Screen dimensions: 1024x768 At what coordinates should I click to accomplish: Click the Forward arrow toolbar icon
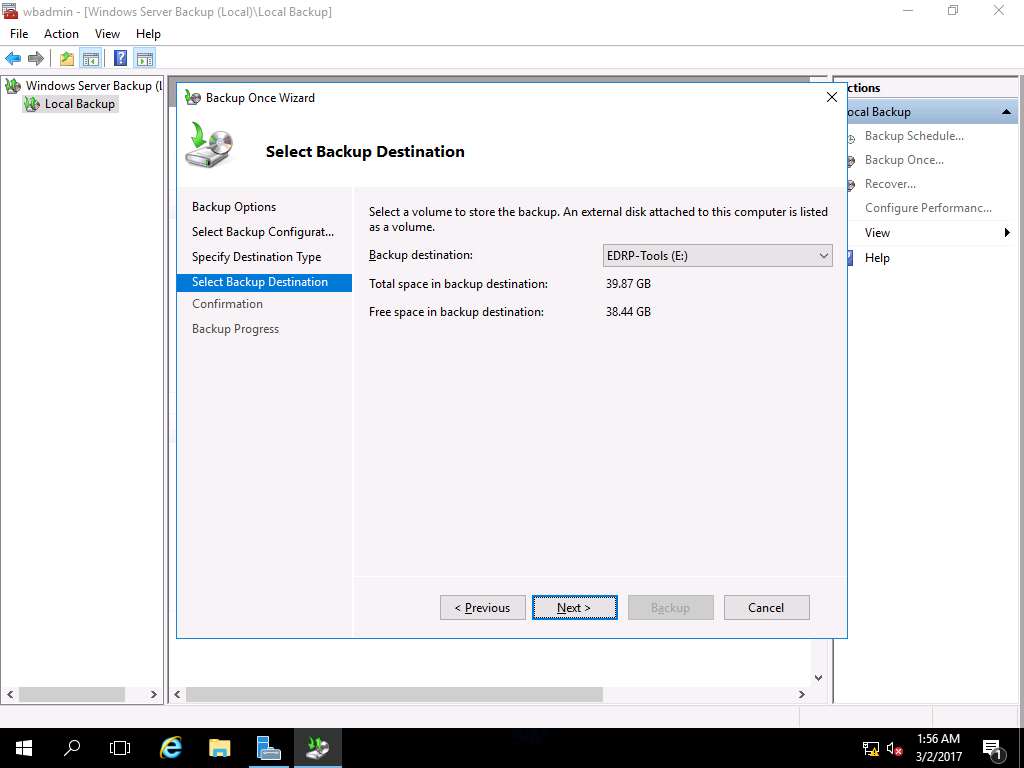[x=36, y=59]
